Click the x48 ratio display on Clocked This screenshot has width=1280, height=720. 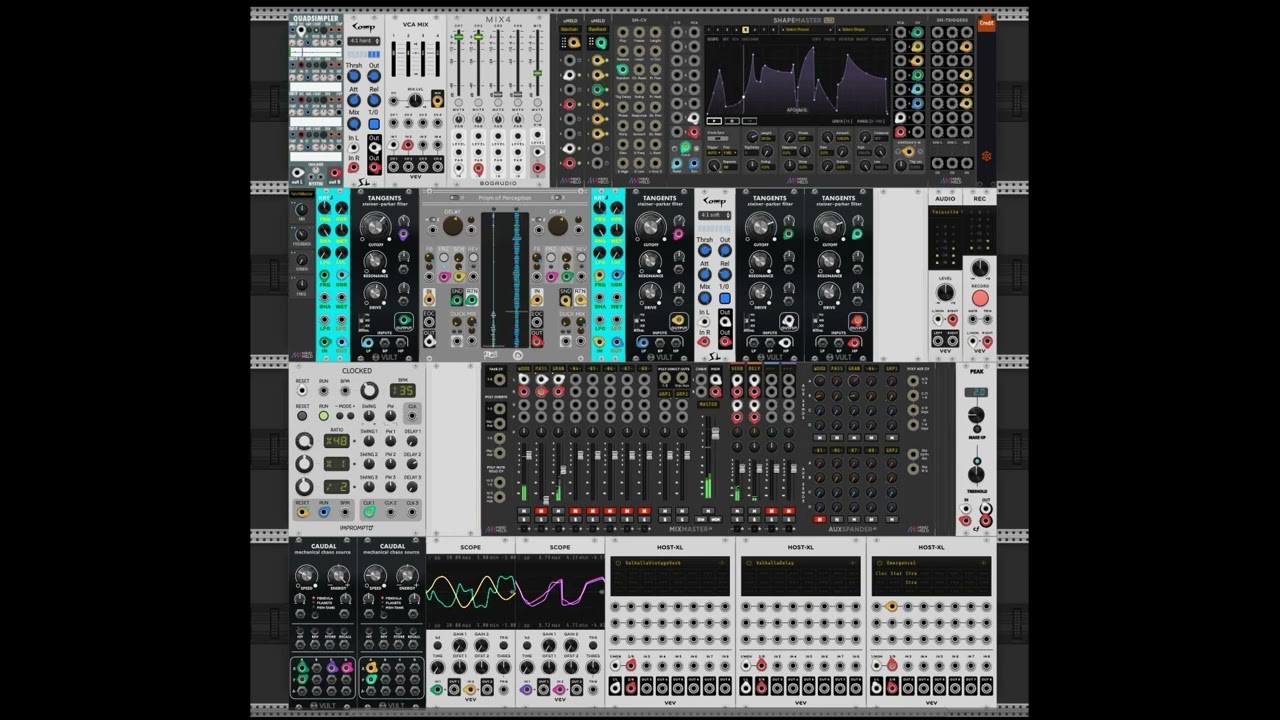[337, 441]
